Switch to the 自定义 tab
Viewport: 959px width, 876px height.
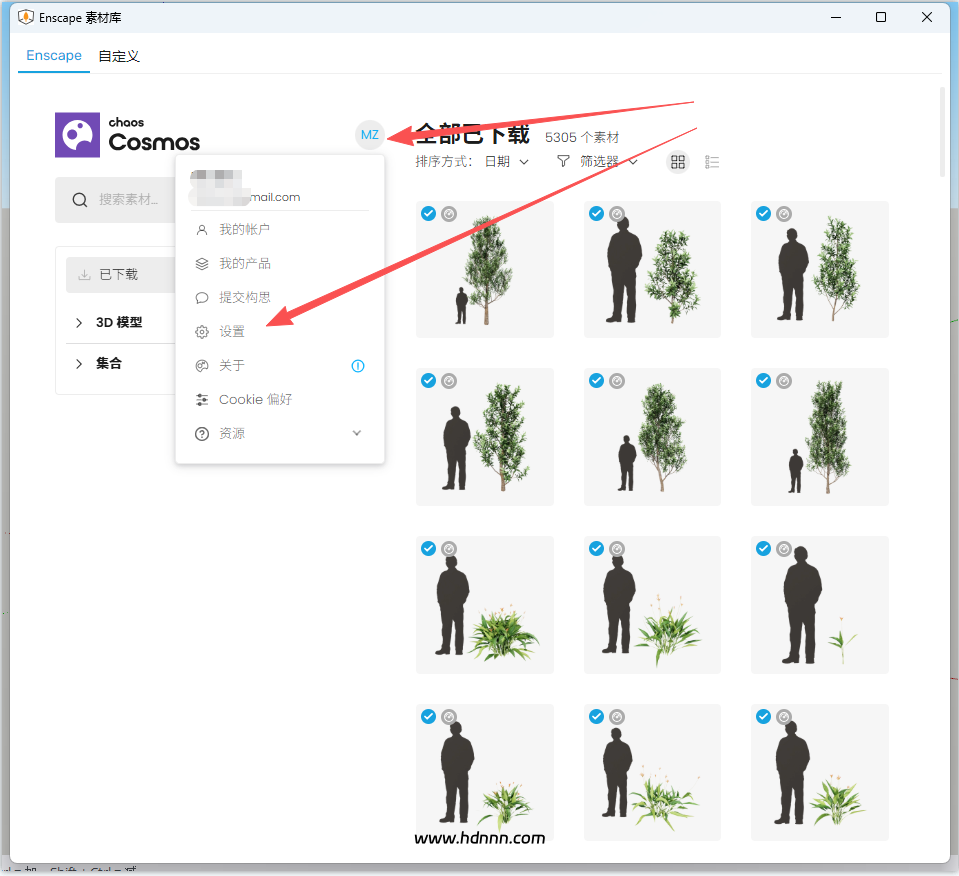[119, 56]
